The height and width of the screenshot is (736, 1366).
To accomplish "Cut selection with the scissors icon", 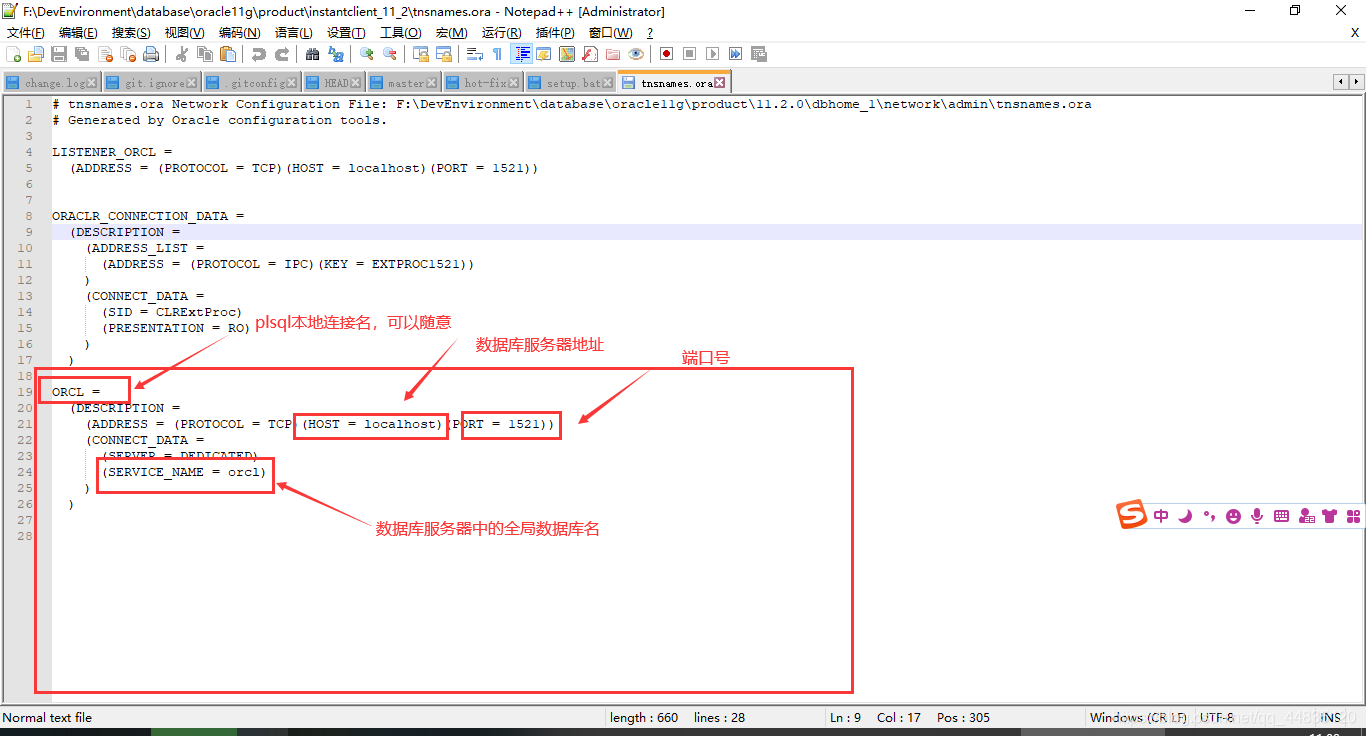I will point(182,54).
